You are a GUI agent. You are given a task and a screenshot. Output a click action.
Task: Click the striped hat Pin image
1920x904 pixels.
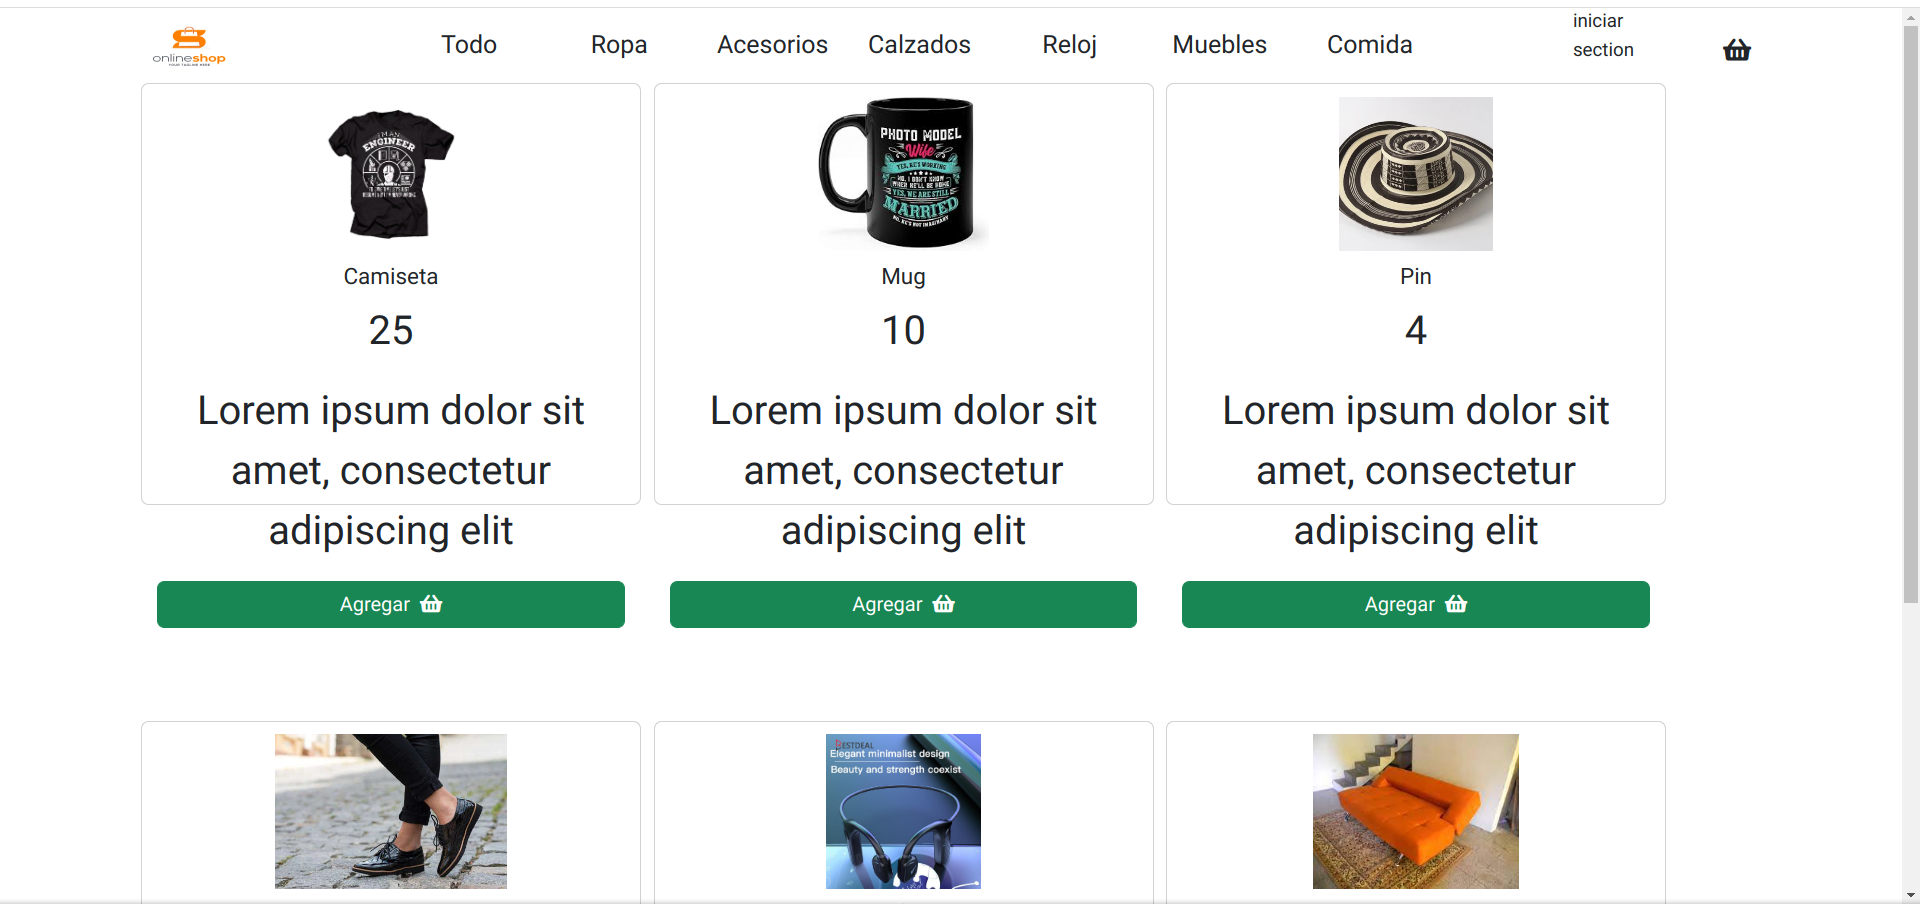click(x=1415, y=174)
